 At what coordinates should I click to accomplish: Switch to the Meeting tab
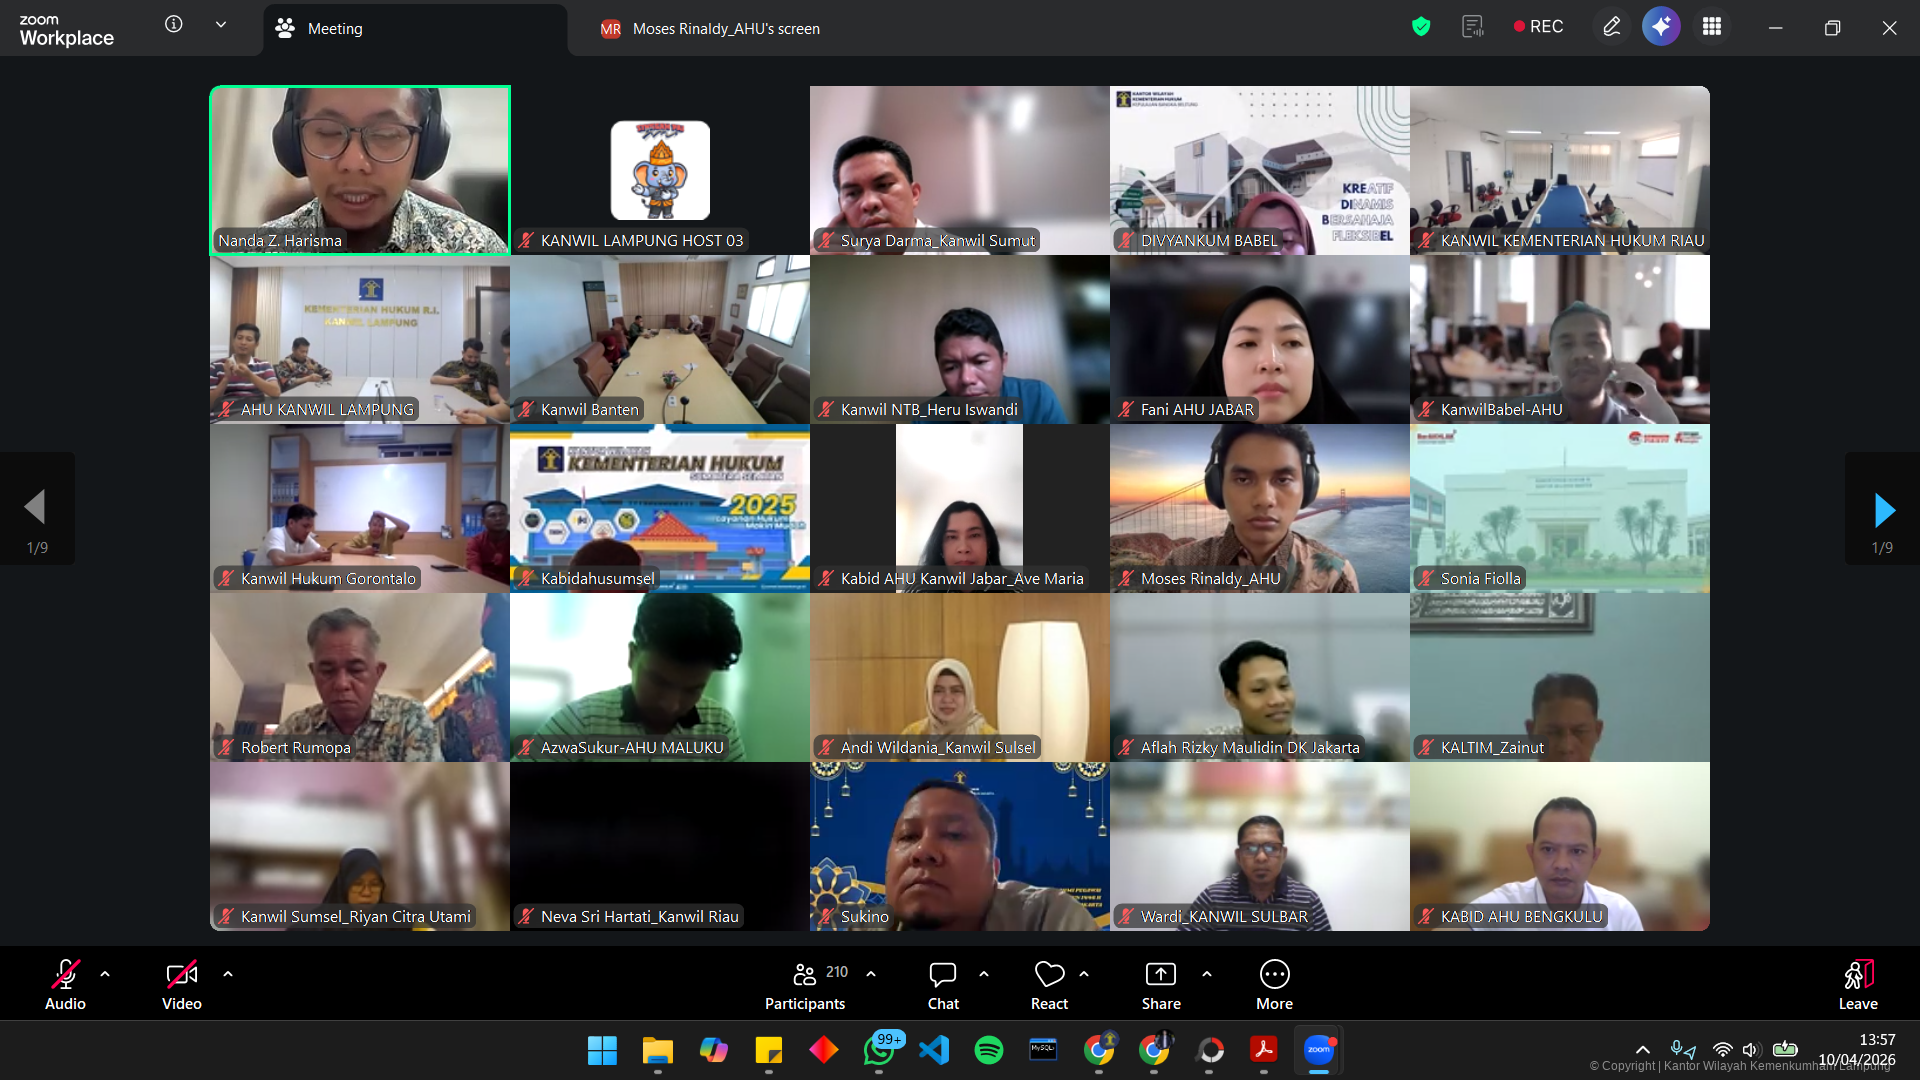click(334, 29)
